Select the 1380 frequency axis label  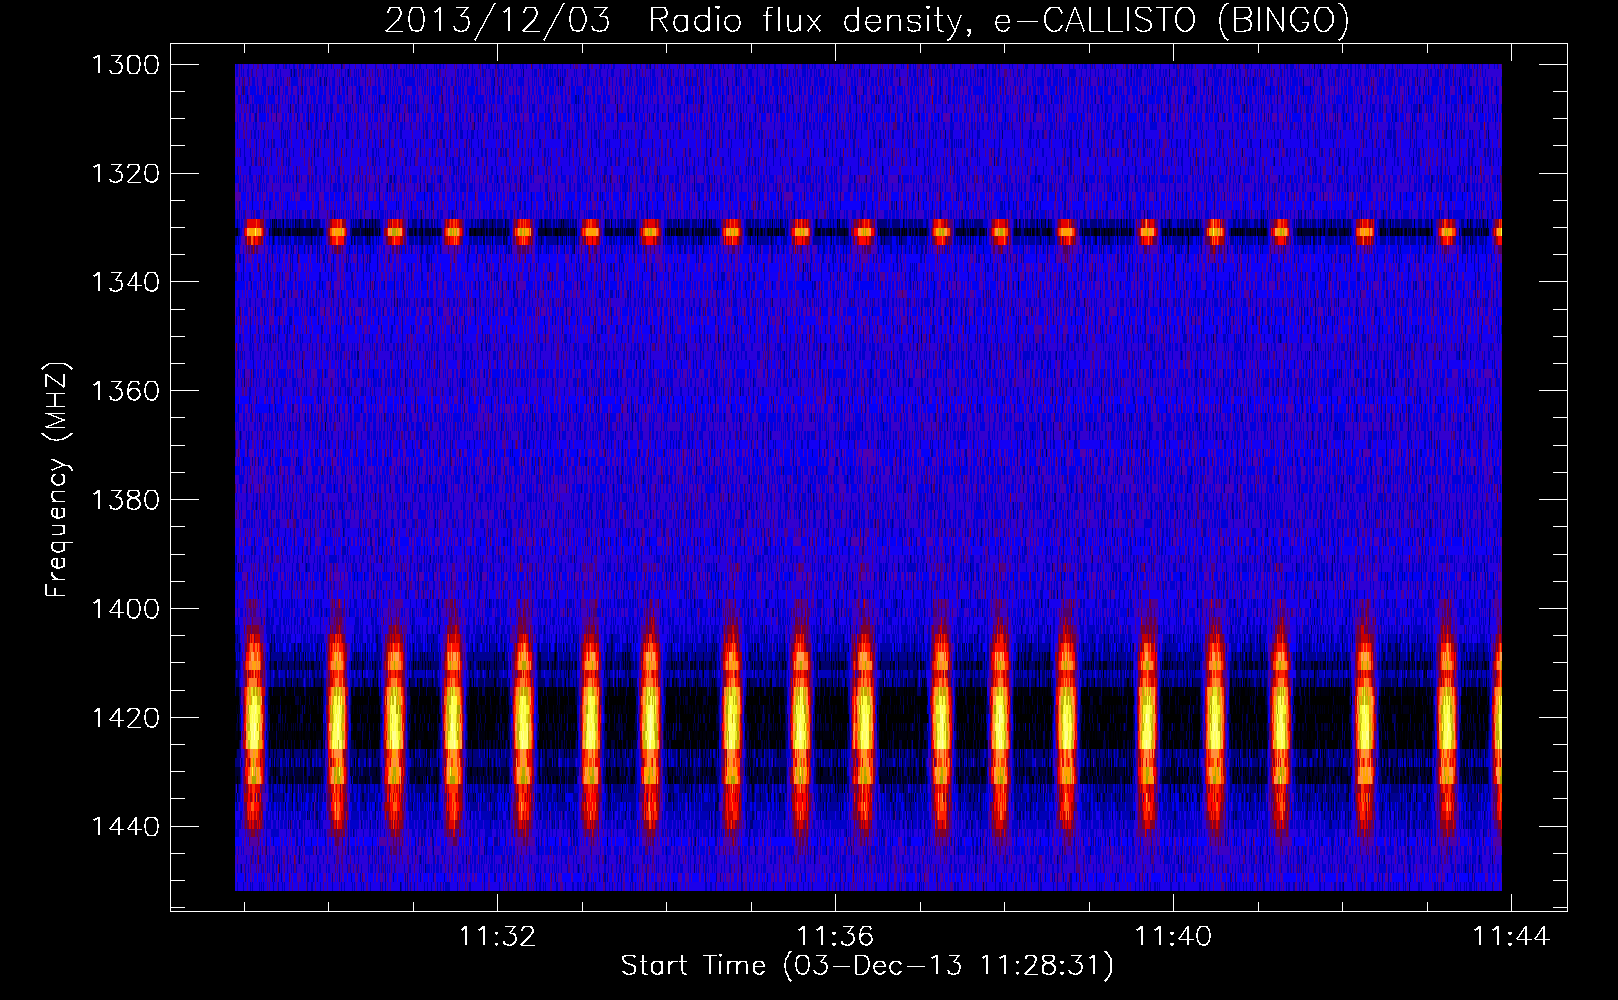click(125, 500)
